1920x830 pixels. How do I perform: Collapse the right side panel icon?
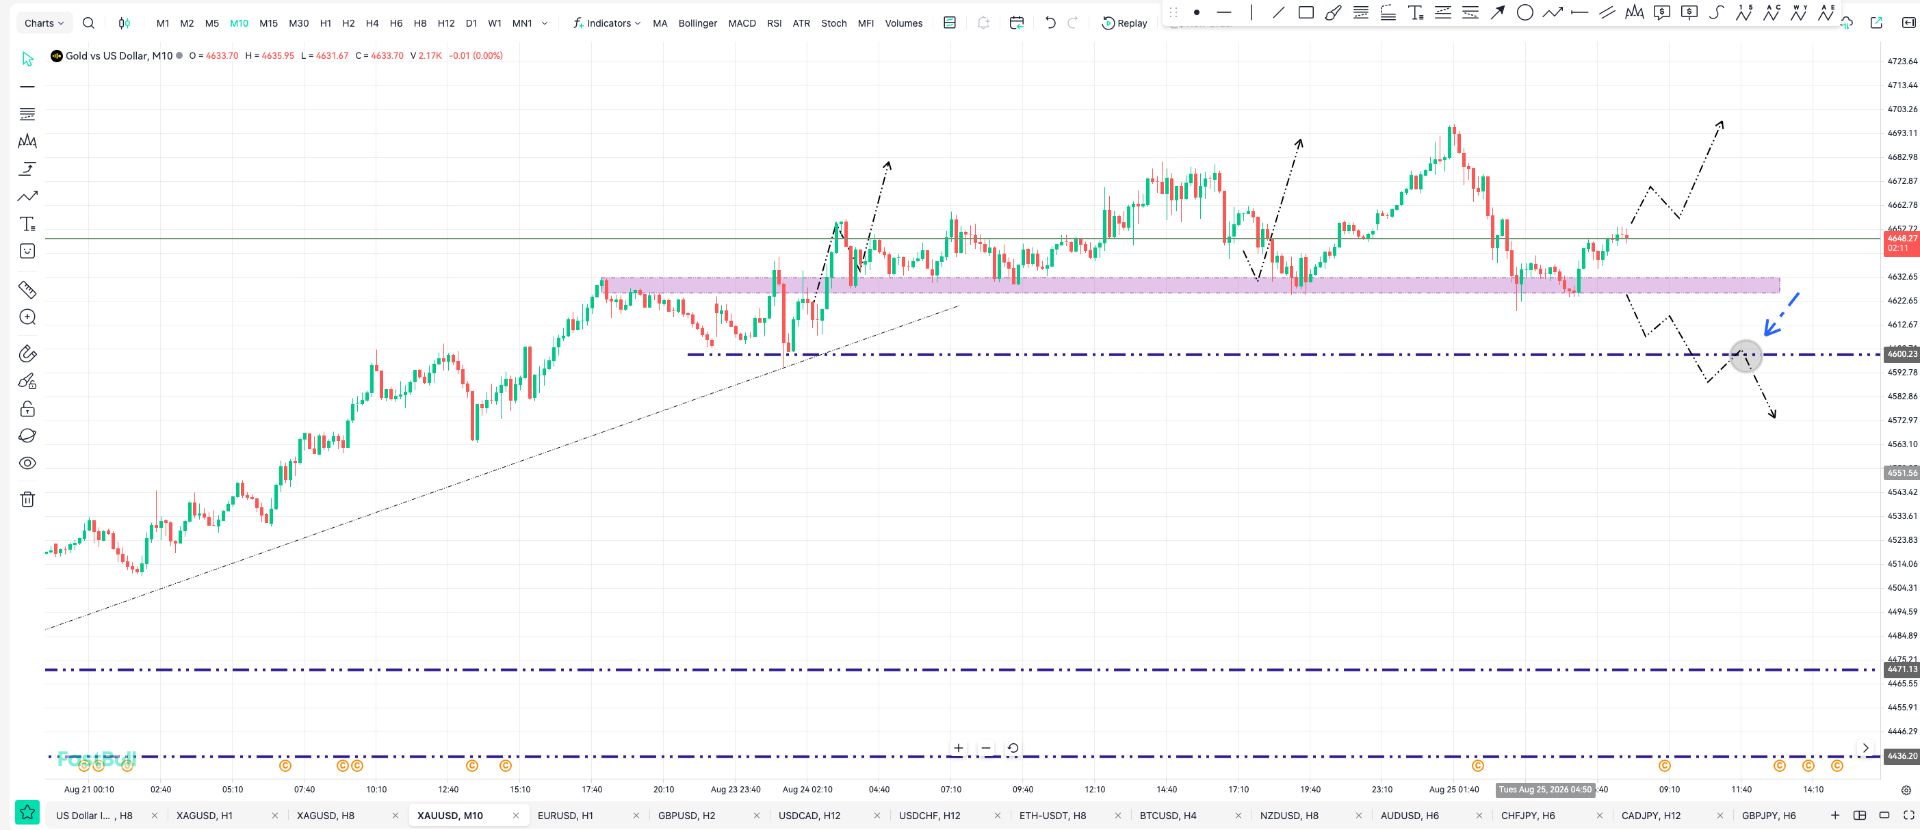point(1907,23)
